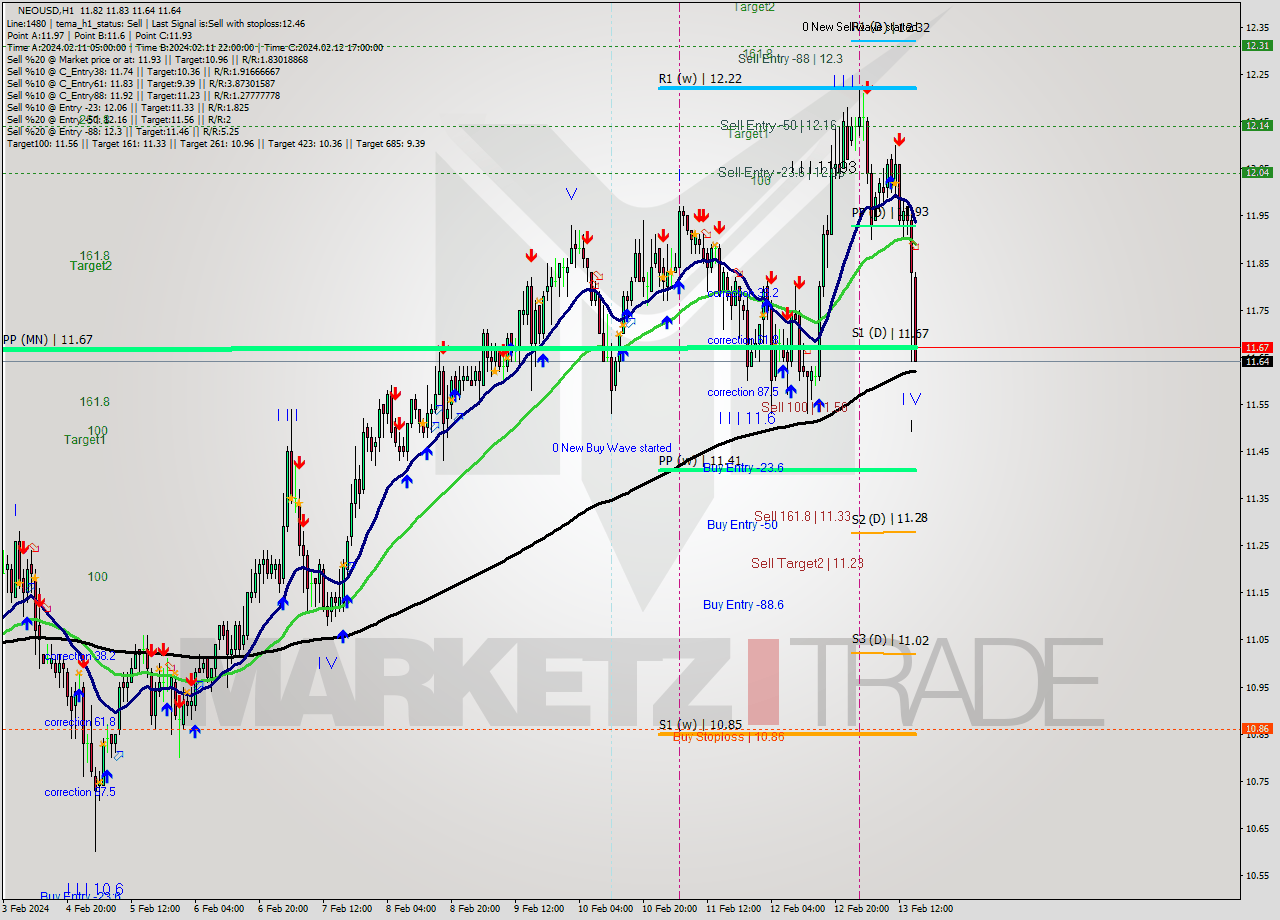This screenshot has width=1280, height=920.
Task: Select the 'I I I 10.6' wave label
Action: (94, 888)
